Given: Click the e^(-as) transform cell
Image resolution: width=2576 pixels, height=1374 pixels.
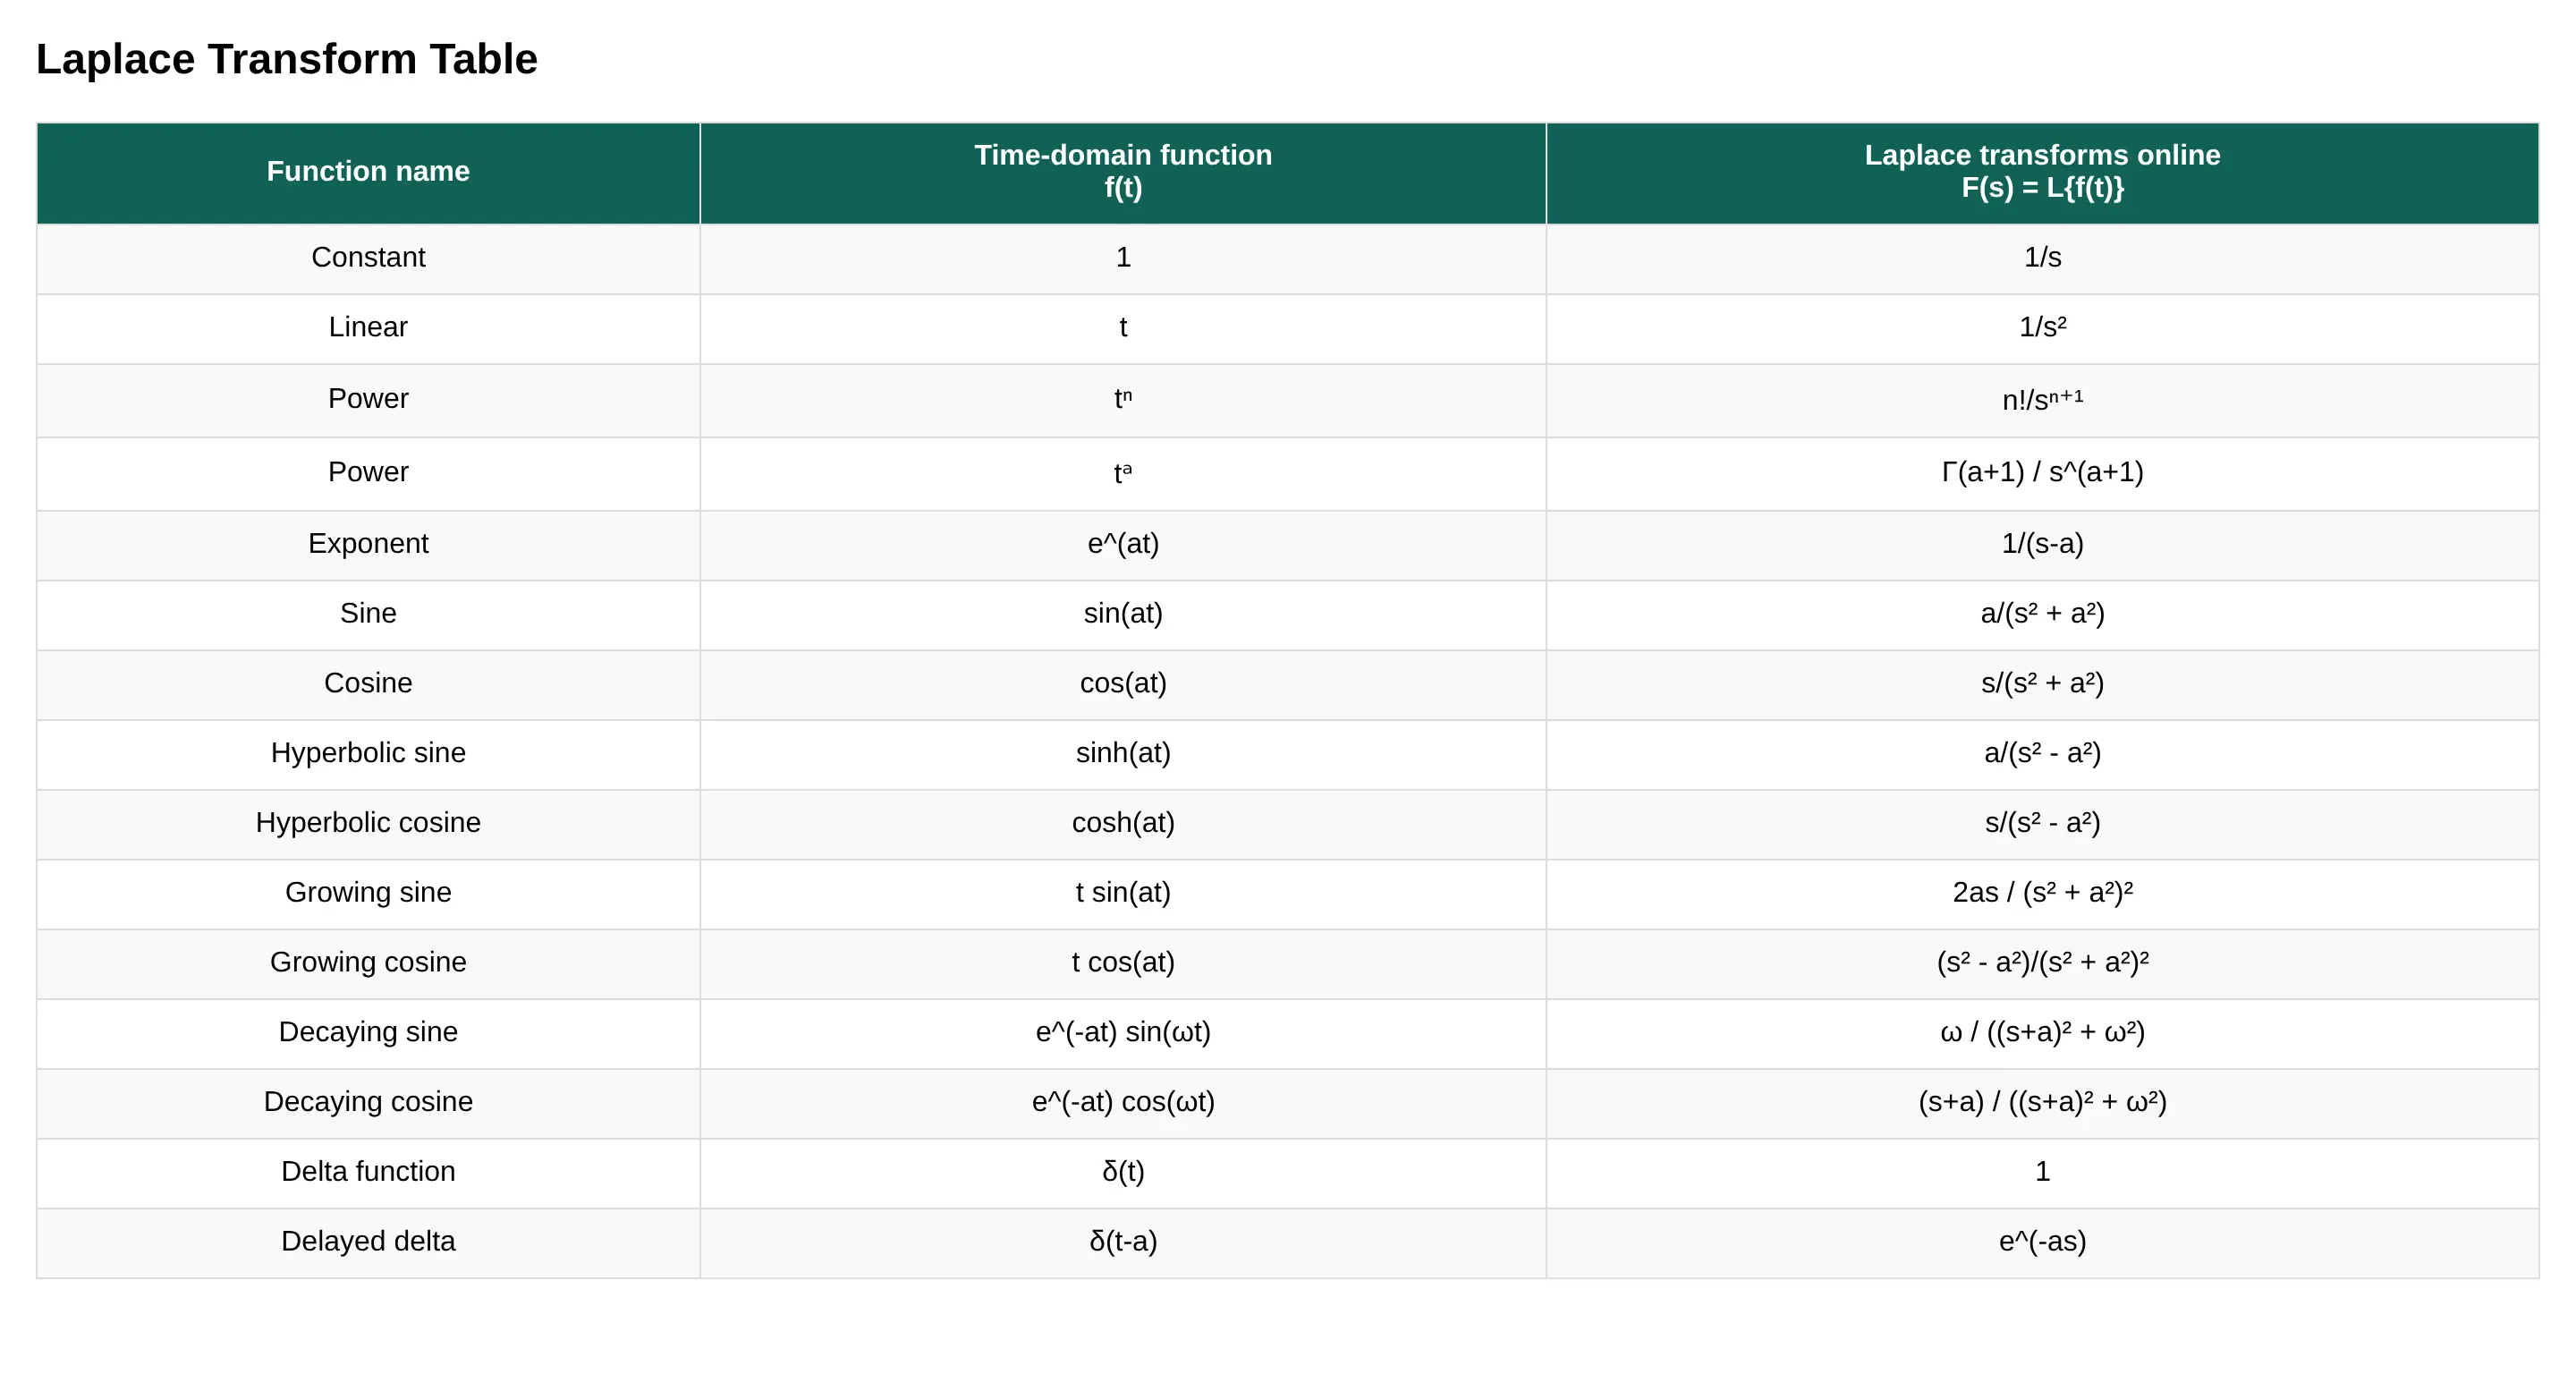Looking at the screenshot, I should click(2041, 1241).
